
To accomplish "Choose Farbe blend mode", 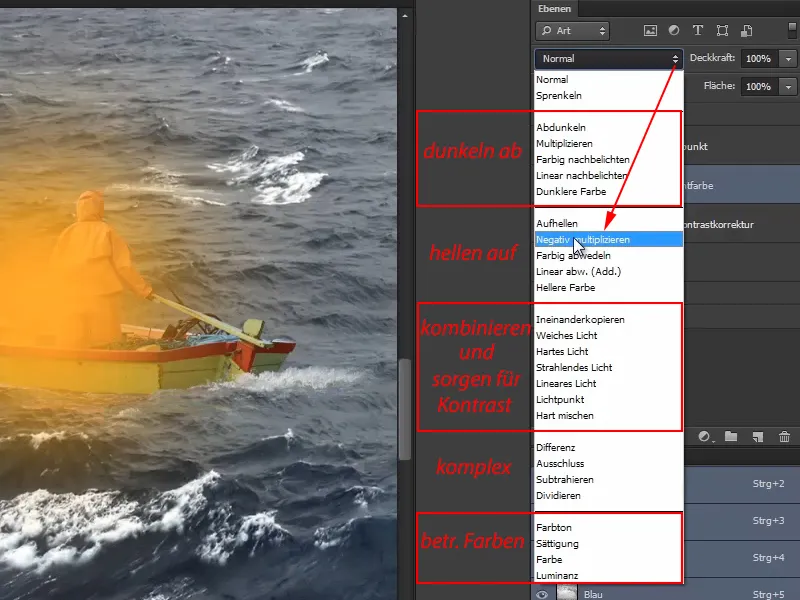I will coord(609,560).
